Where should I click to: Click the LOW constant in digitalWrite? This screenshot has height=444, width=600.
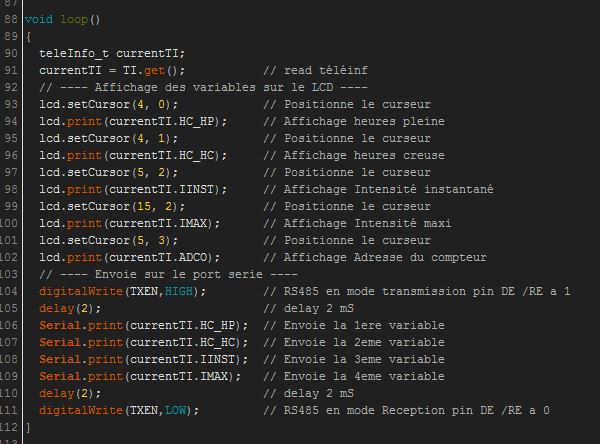click(x=178, y=410)
